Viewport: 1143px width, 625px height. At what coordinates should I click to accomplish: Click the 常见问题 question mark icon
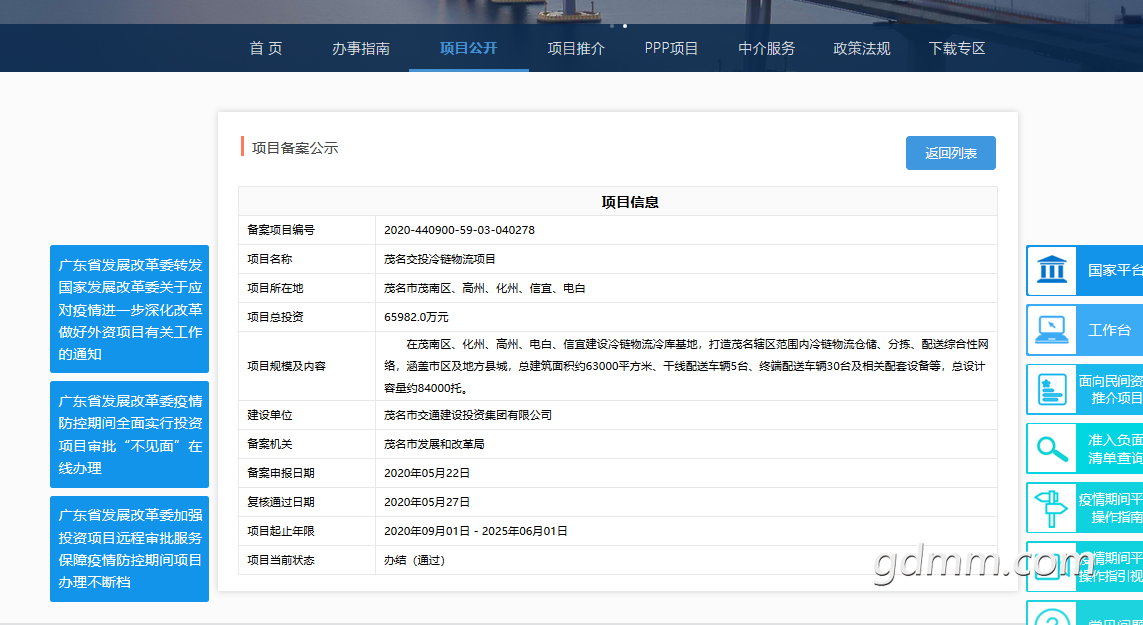[1052, 618]
